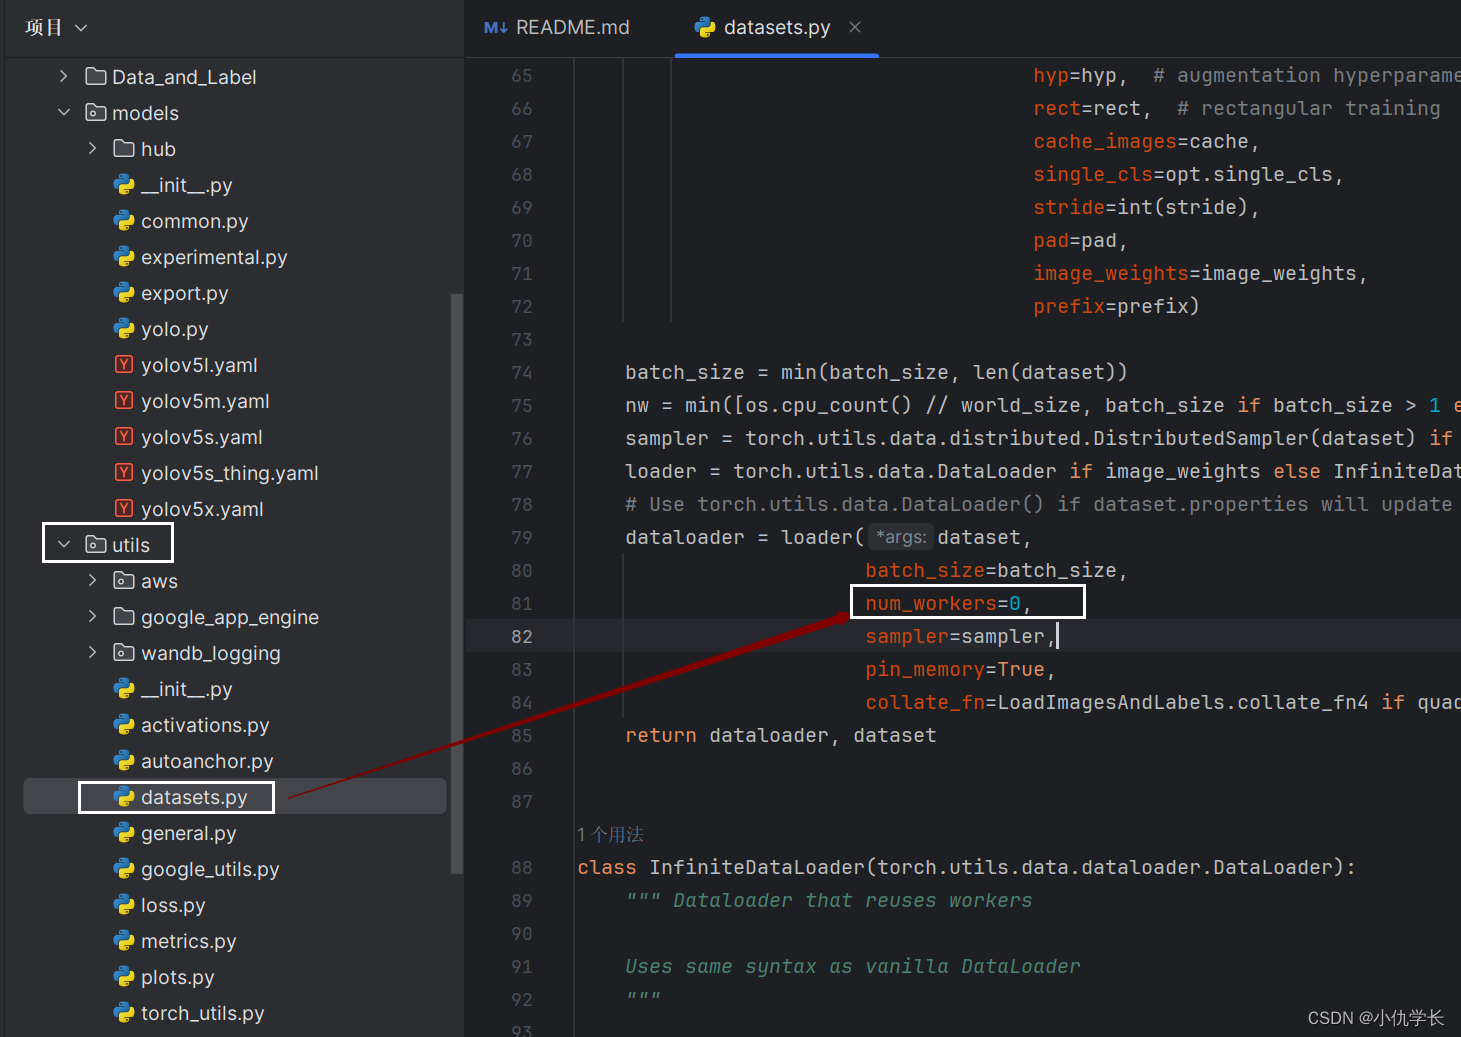Image resolution: width=1461 pixels, height=1037 pixels.
Task: Expand the aws folder
Action: [x=93, y=581]
